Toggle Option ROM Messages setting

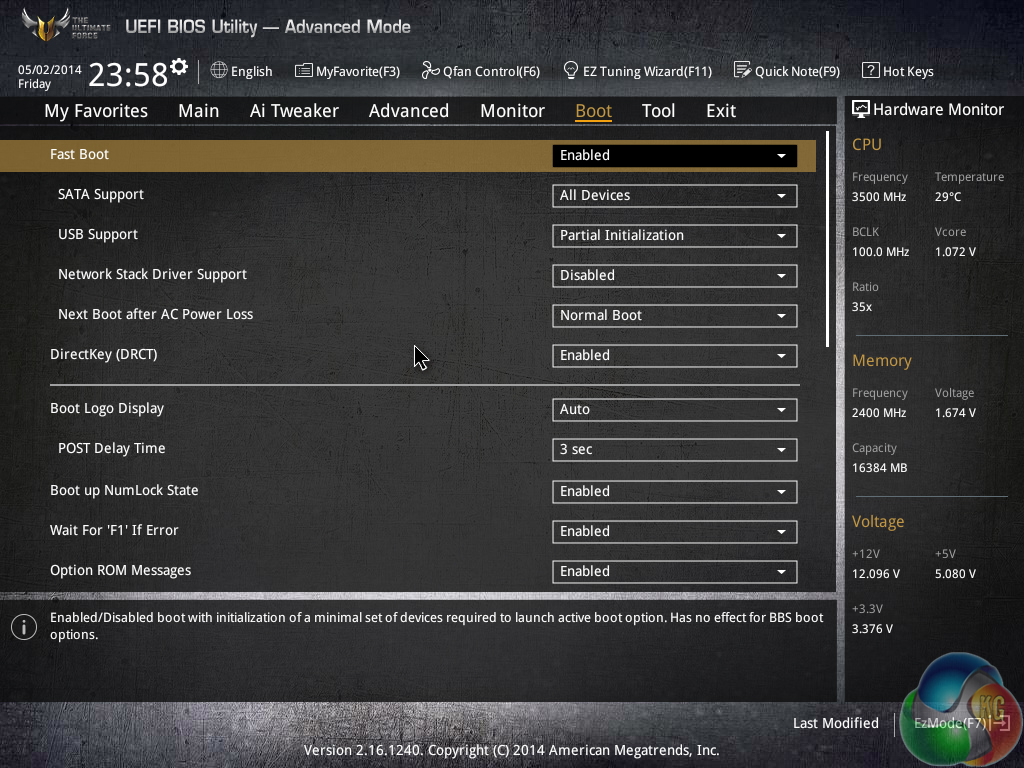tap(674, 571)
